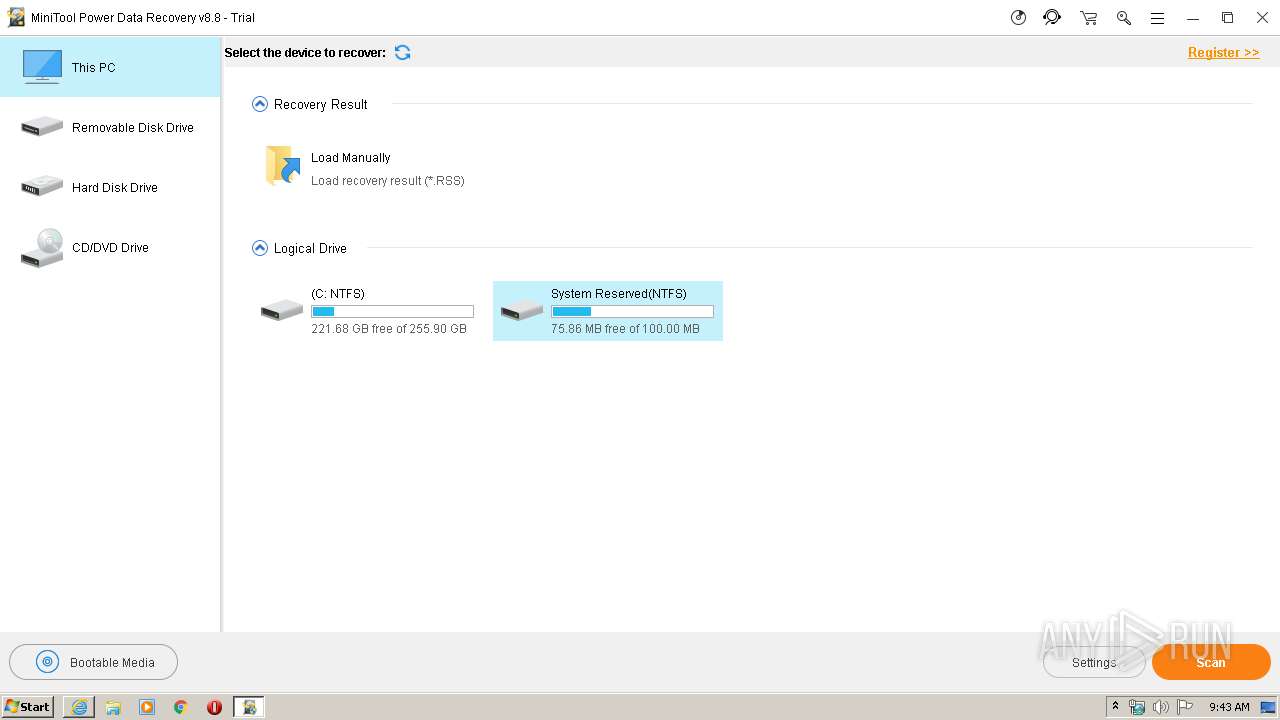Open the Settings button

pyautogui.click(x=1094, y=662)
